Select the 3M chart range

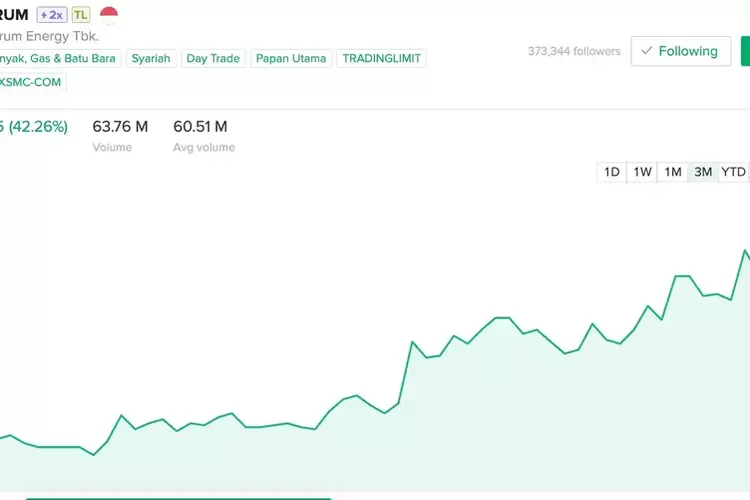point(703,172)
